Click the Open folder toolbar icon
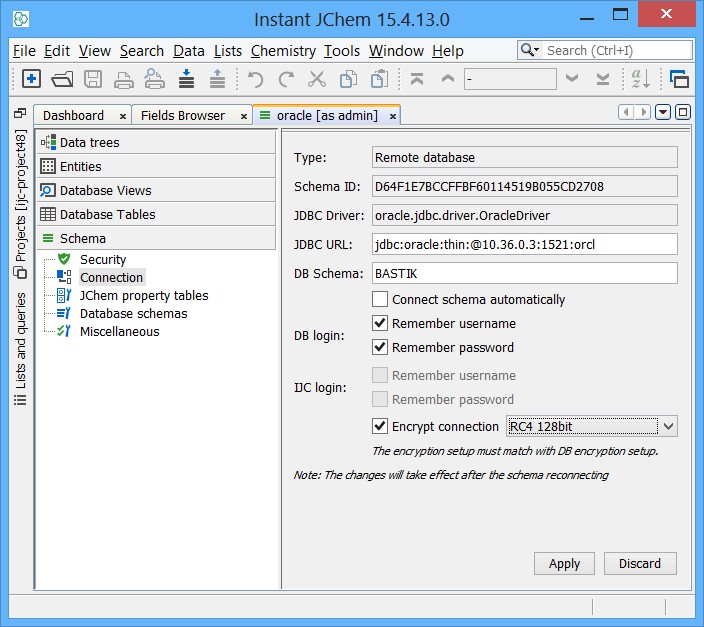This screenshot has height=627, width=704. tap(62, 79)
